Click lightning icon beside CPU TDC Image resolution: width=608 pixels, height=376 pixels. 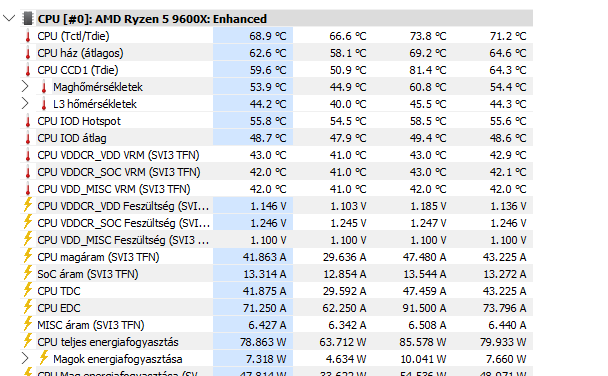coord(28,290)
